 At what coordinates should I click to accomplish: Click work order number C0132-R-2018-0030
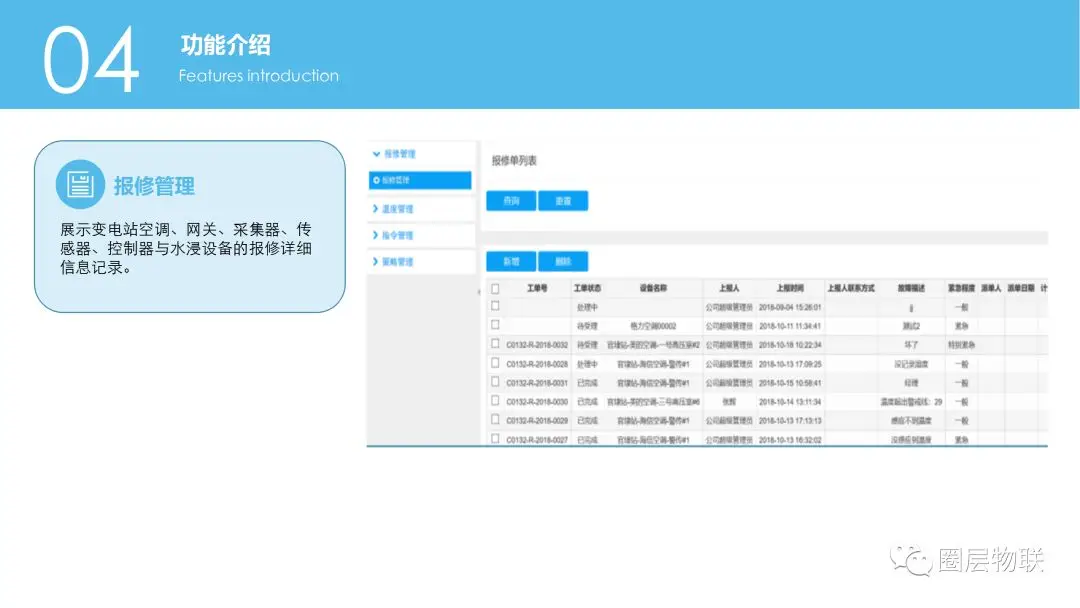point(537,402)
